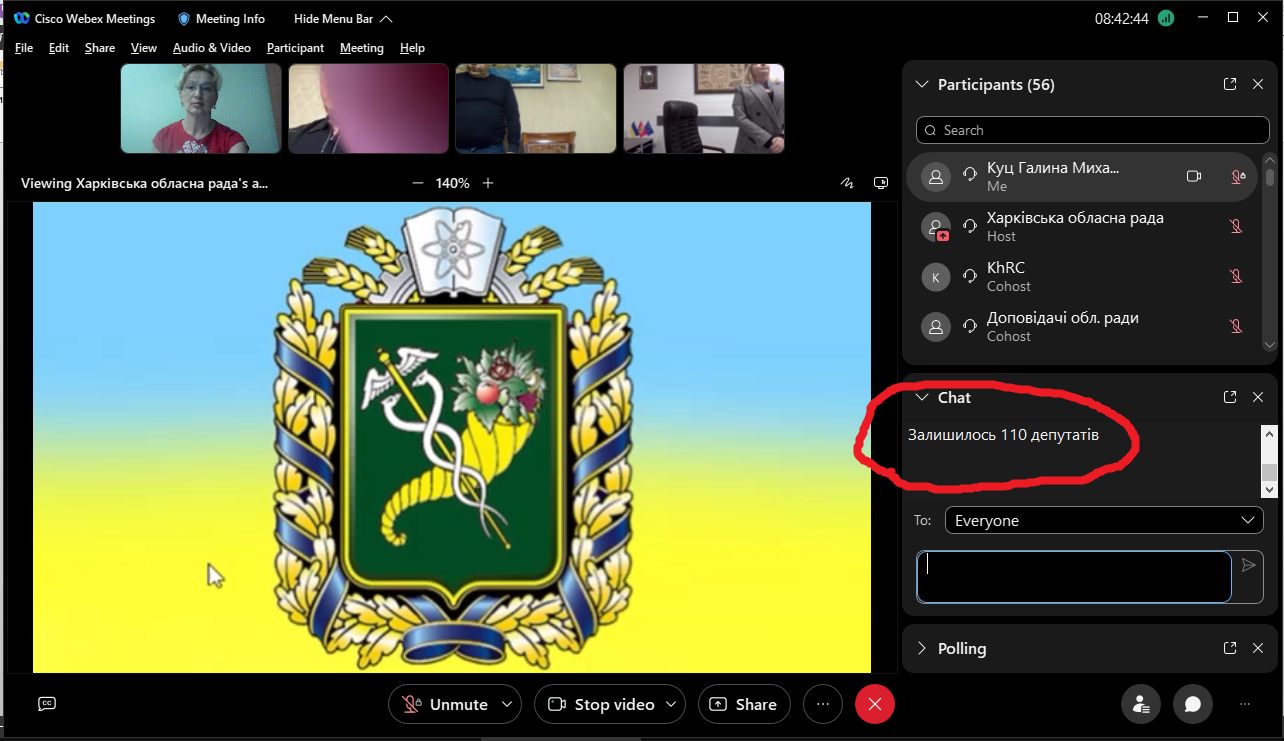
Task: Open Meeting Info
Action: tap(221, 19)
